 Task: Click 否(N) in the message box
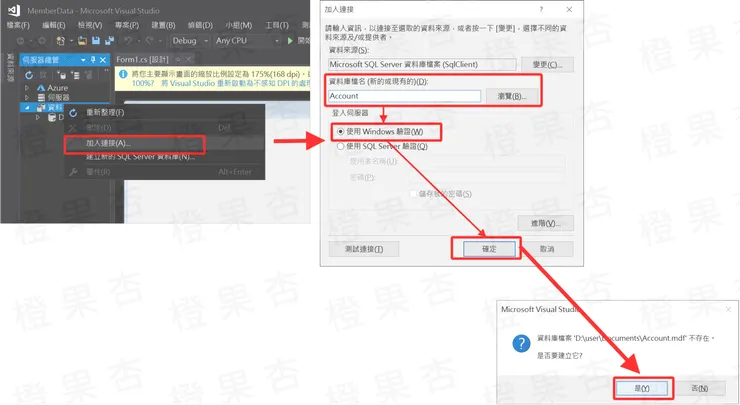tap(700, 388)
